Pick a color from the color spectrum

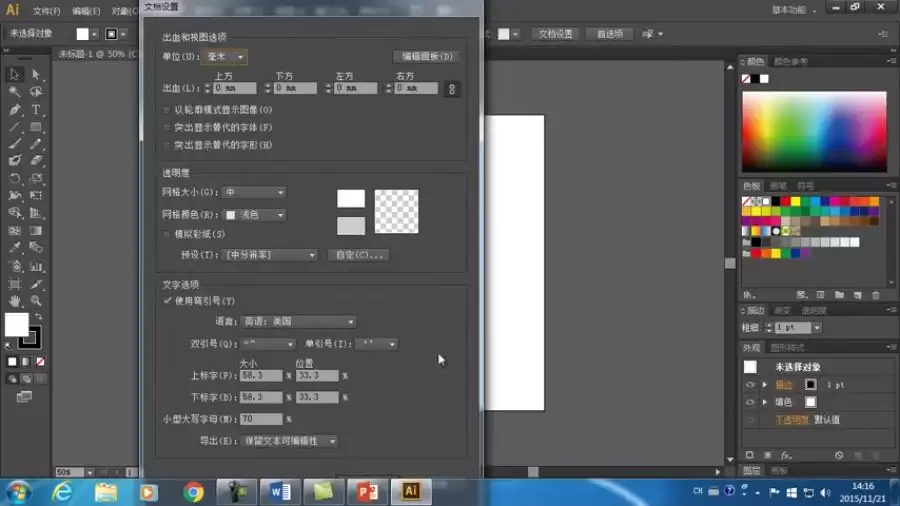click(814, 131)
